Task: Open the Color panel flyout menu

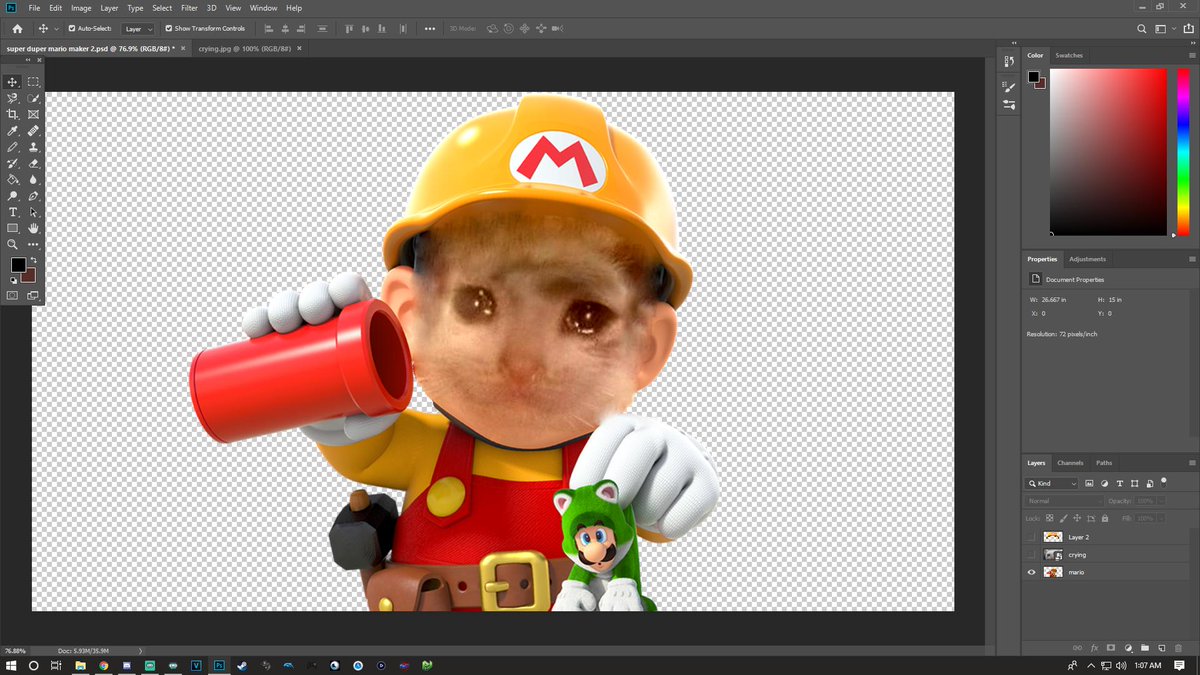Action: coord(1191,55)
